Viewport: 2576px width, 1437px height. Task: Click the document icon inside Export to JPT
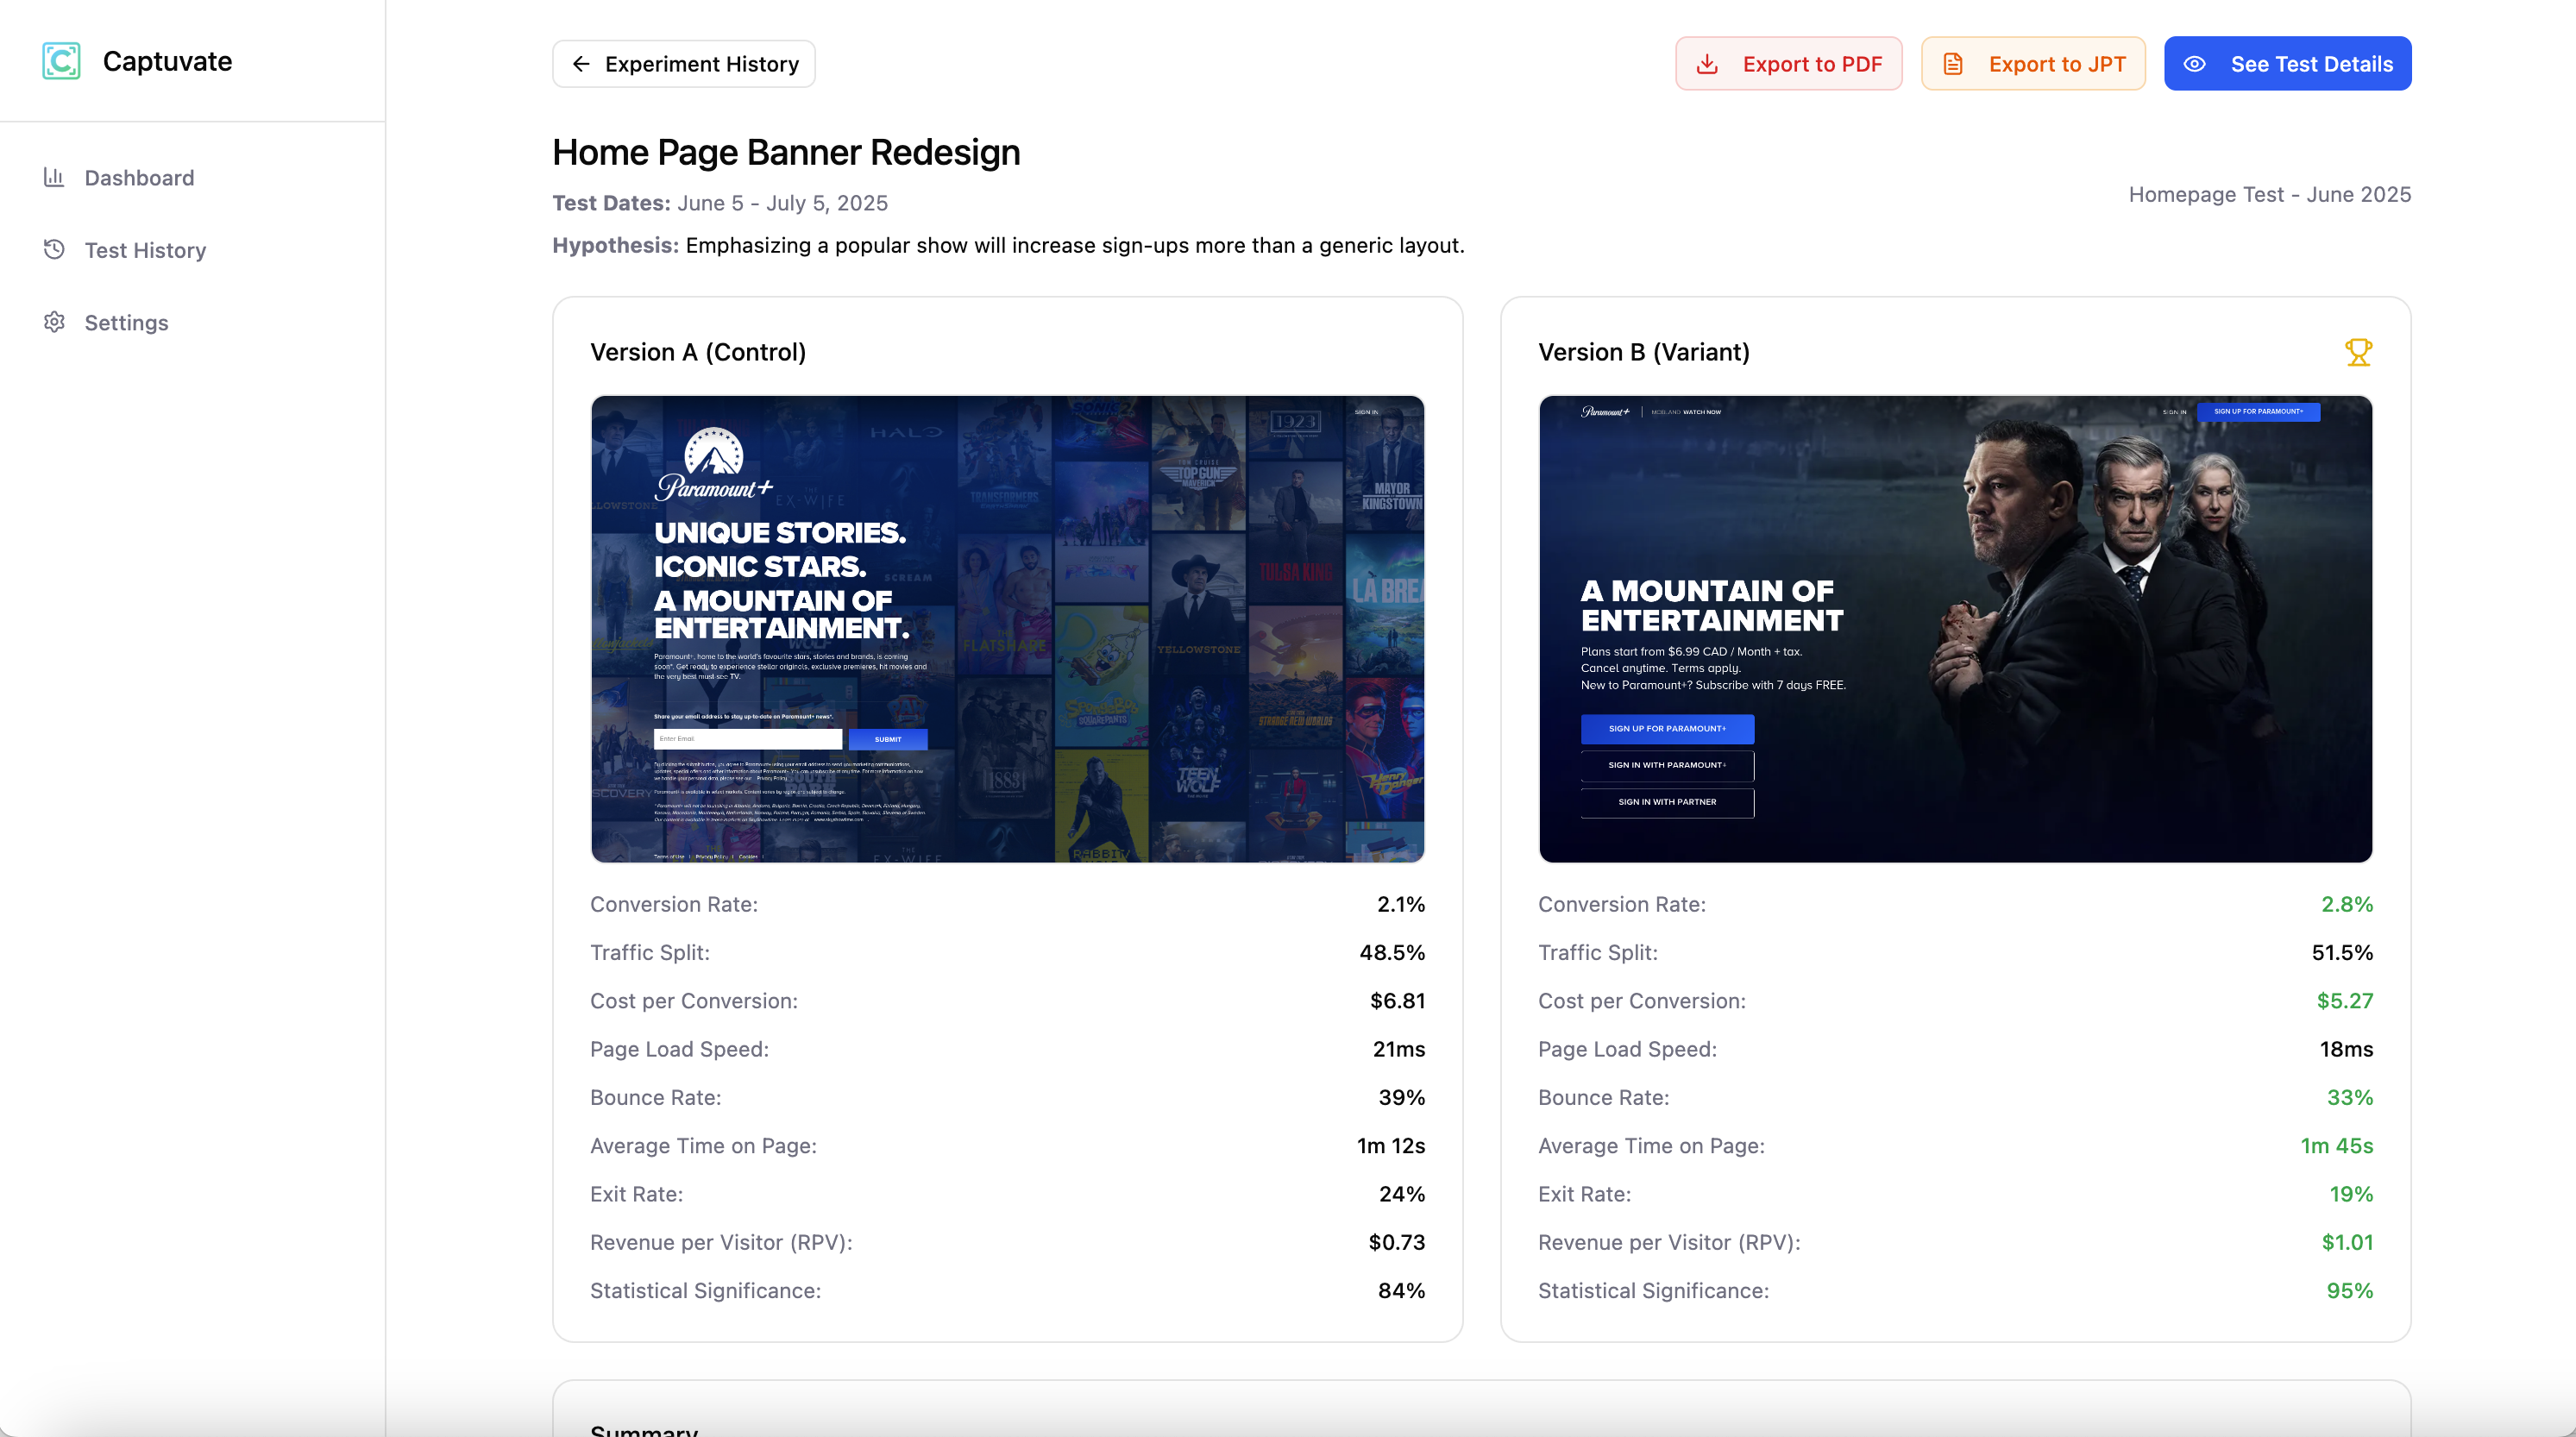(1953, 62)
